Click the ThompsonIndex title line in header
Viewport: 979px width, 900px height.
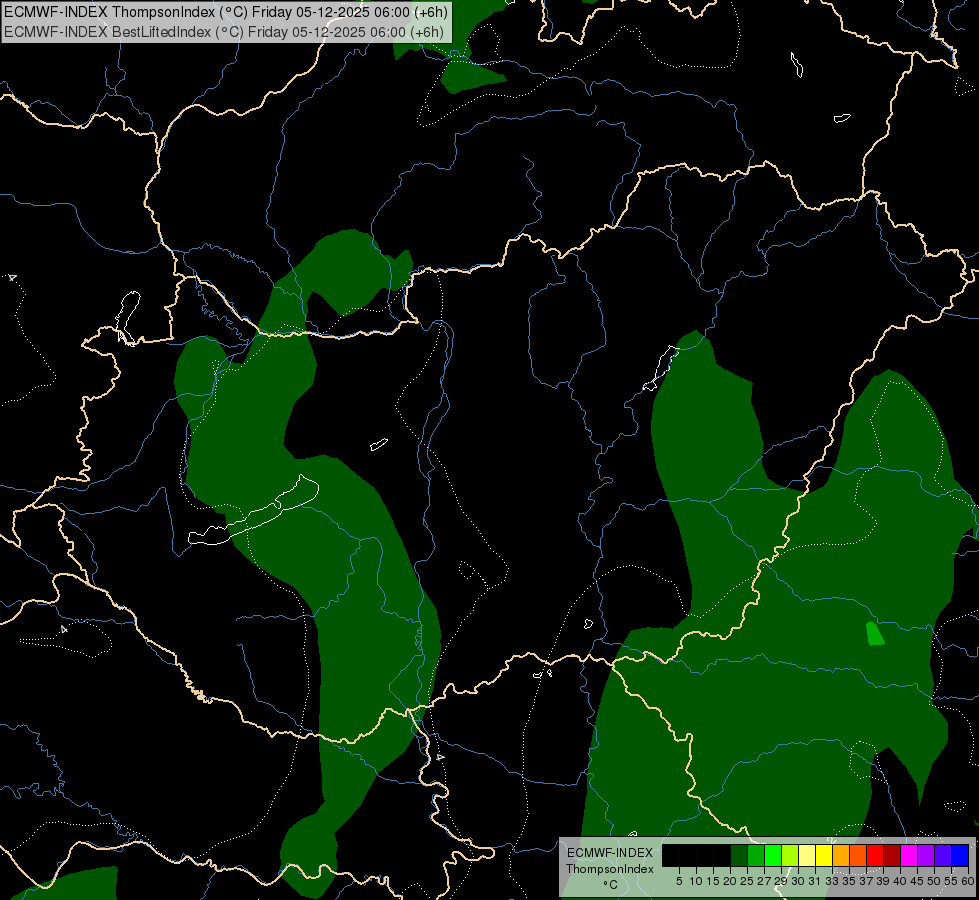tap(226, 12)
